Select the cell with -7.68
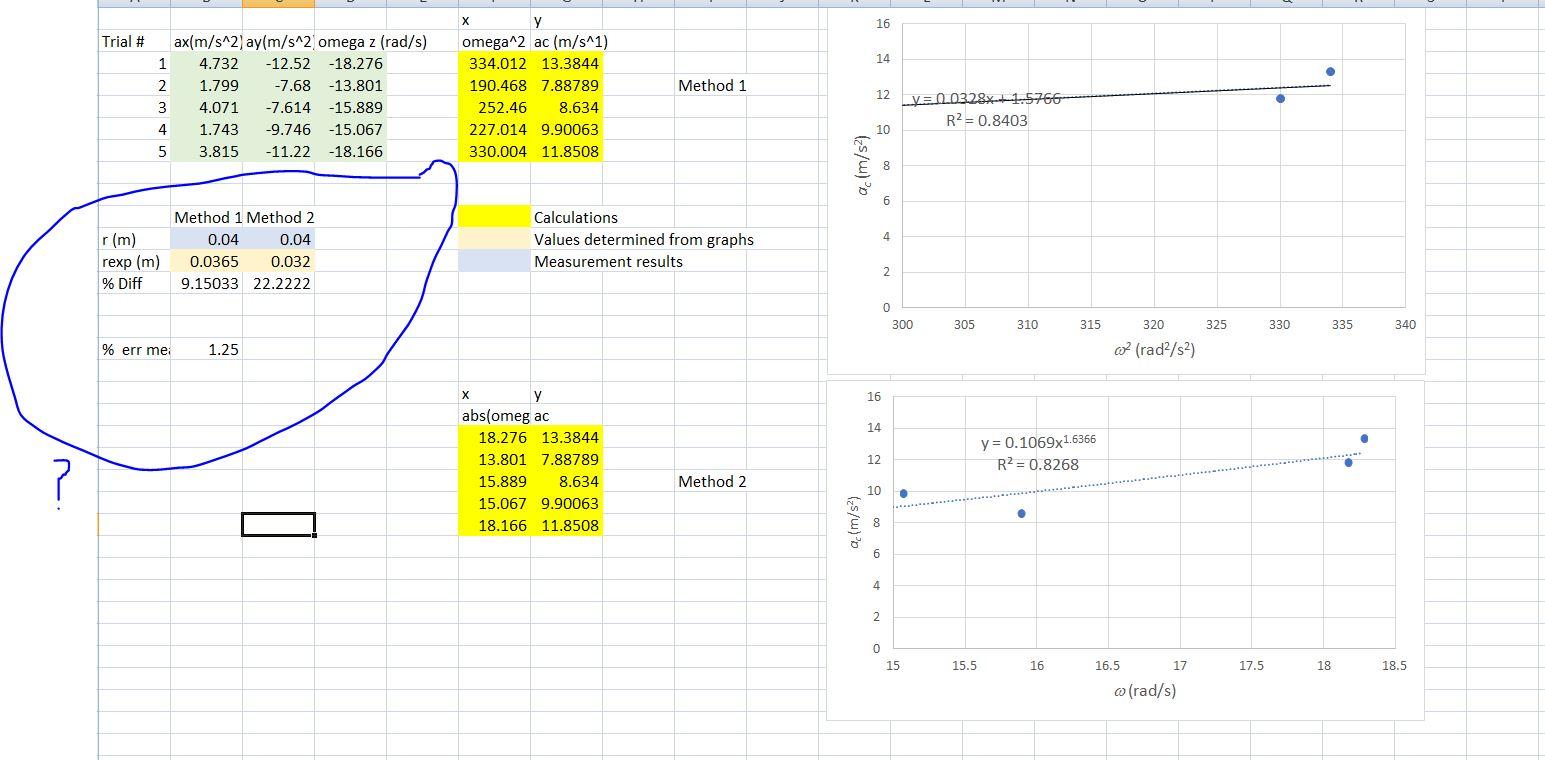The height and width of the screenshot is (760, 1545). click(278, 85)
